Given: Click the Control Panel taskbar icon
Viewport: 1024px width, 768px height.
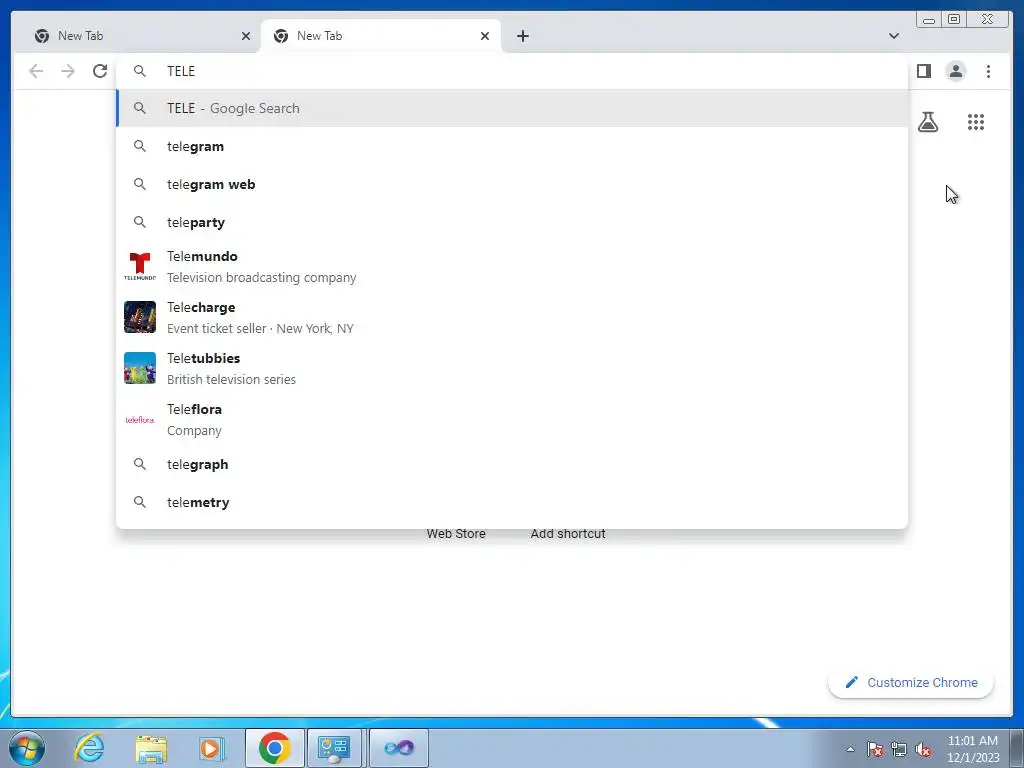Looking at the screenshot, I should 334,748.
